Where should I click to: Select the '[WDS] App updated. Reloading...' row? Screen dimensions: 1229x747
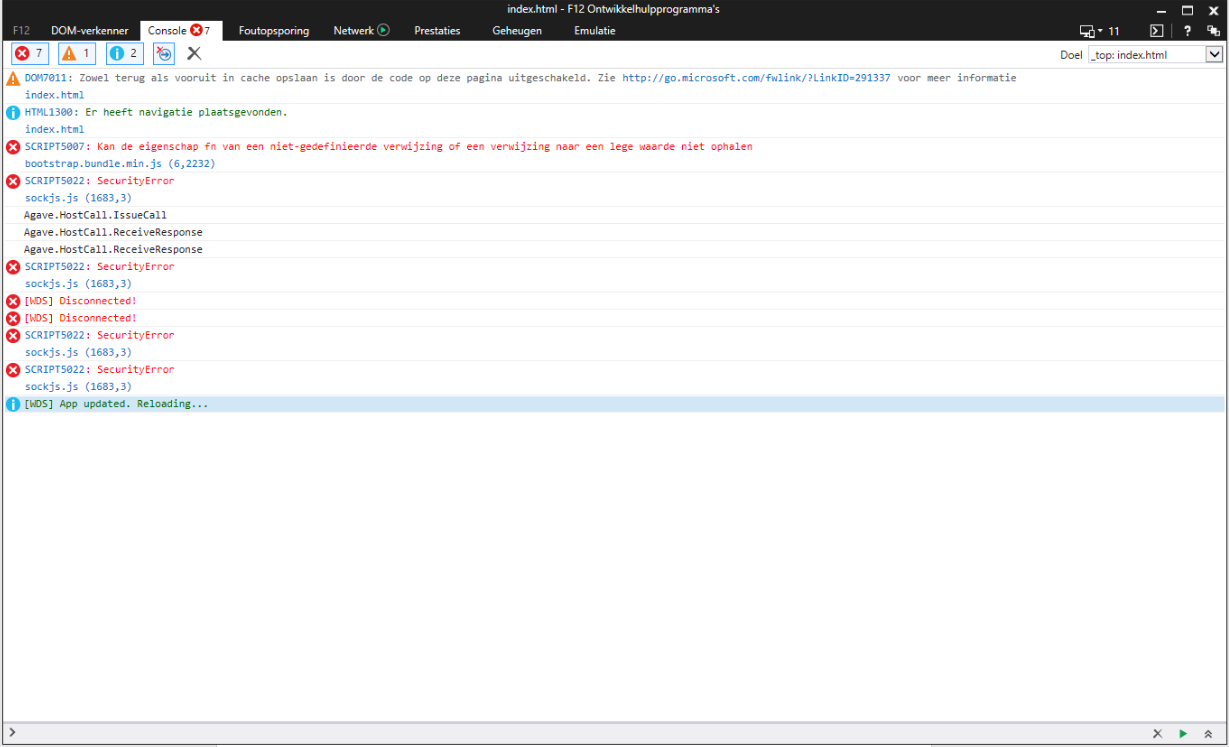coord(614,404)
